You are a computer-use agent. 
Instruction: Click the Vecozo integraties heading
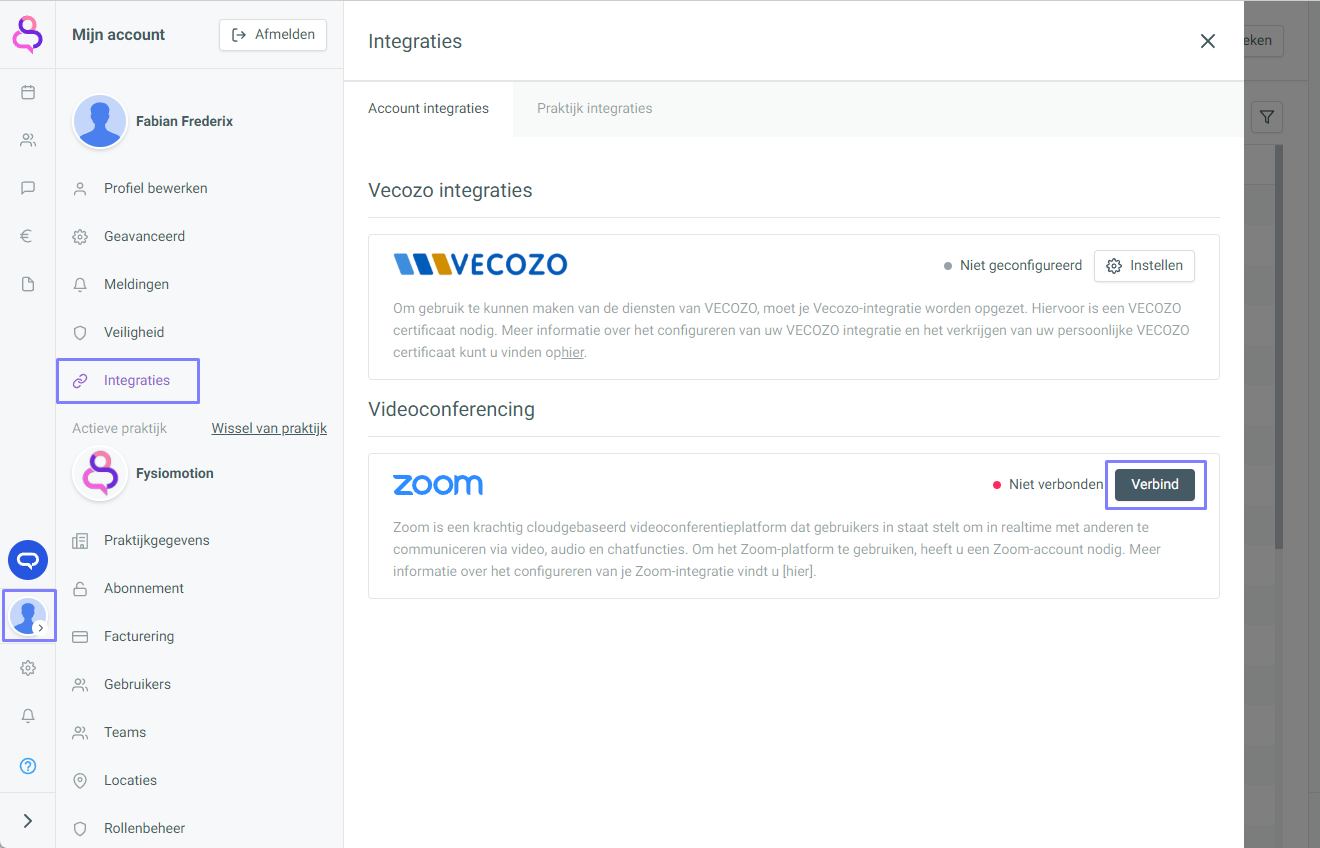(x=450, y=190)
